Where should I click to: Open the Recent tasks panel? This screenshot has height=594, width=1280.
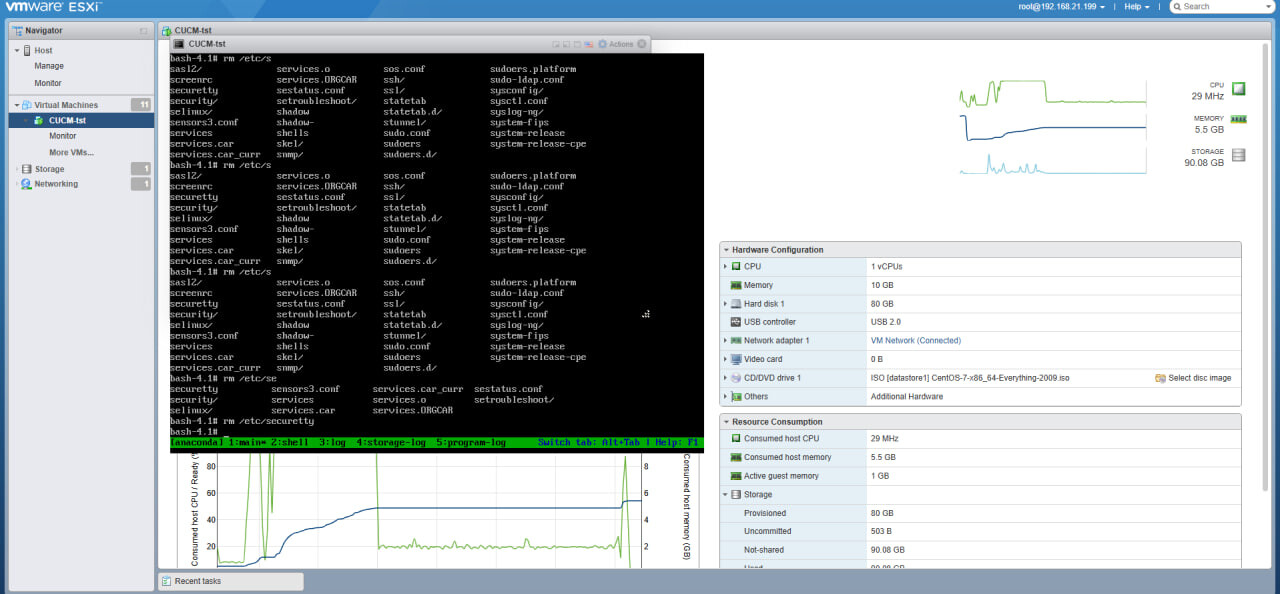(x=231, y=581)
